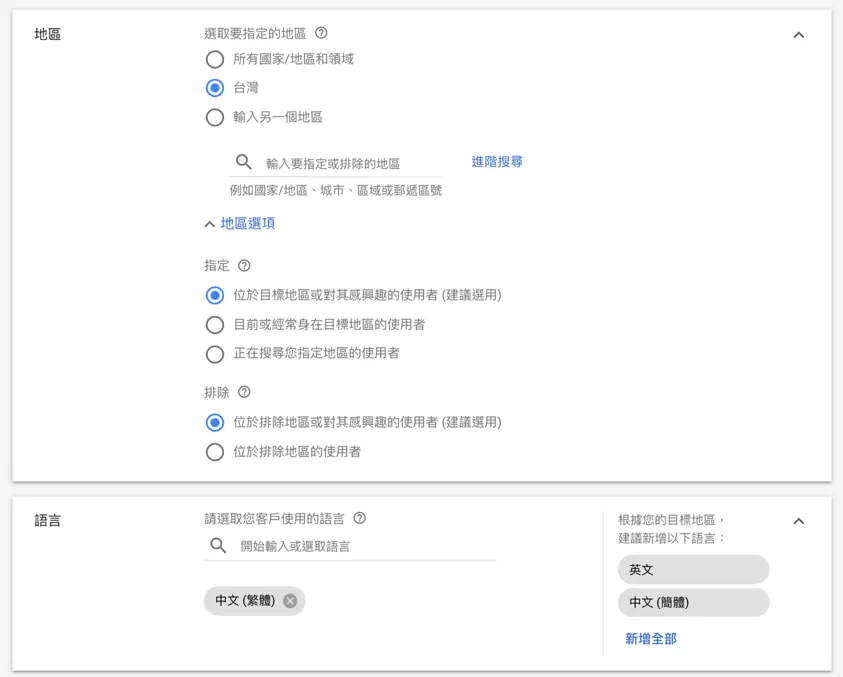Select 正在搜尋您指定地區的使用者 option

click(215, 354)
